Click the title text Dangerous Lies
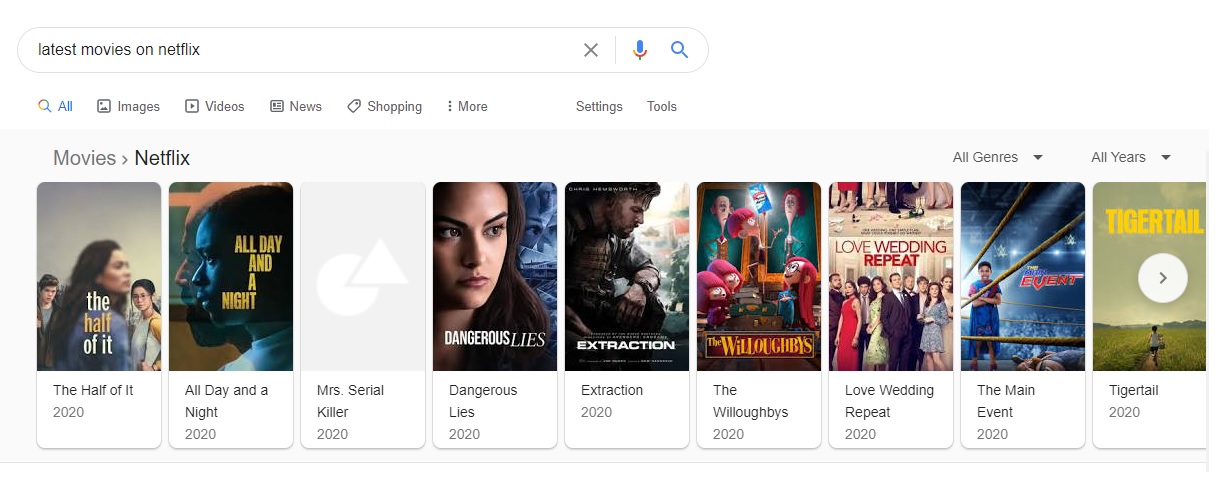This screenshot has height=481, width=1220. 483,401
